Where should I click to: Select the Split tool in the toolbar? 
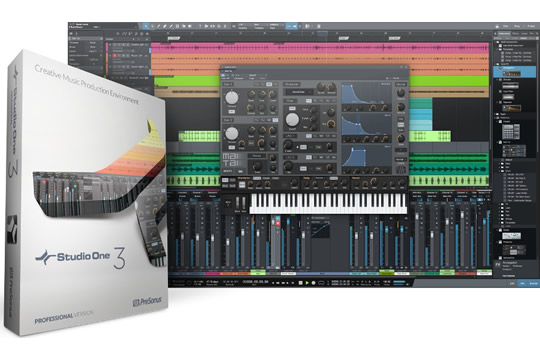point(159,27)
